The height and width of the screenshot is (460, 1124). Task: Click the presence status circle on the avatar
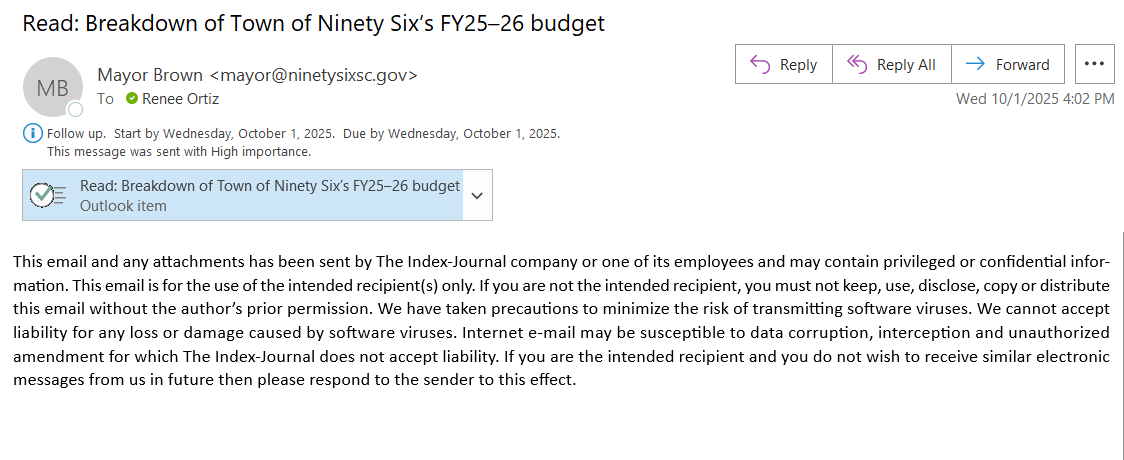tap(75, 110)
